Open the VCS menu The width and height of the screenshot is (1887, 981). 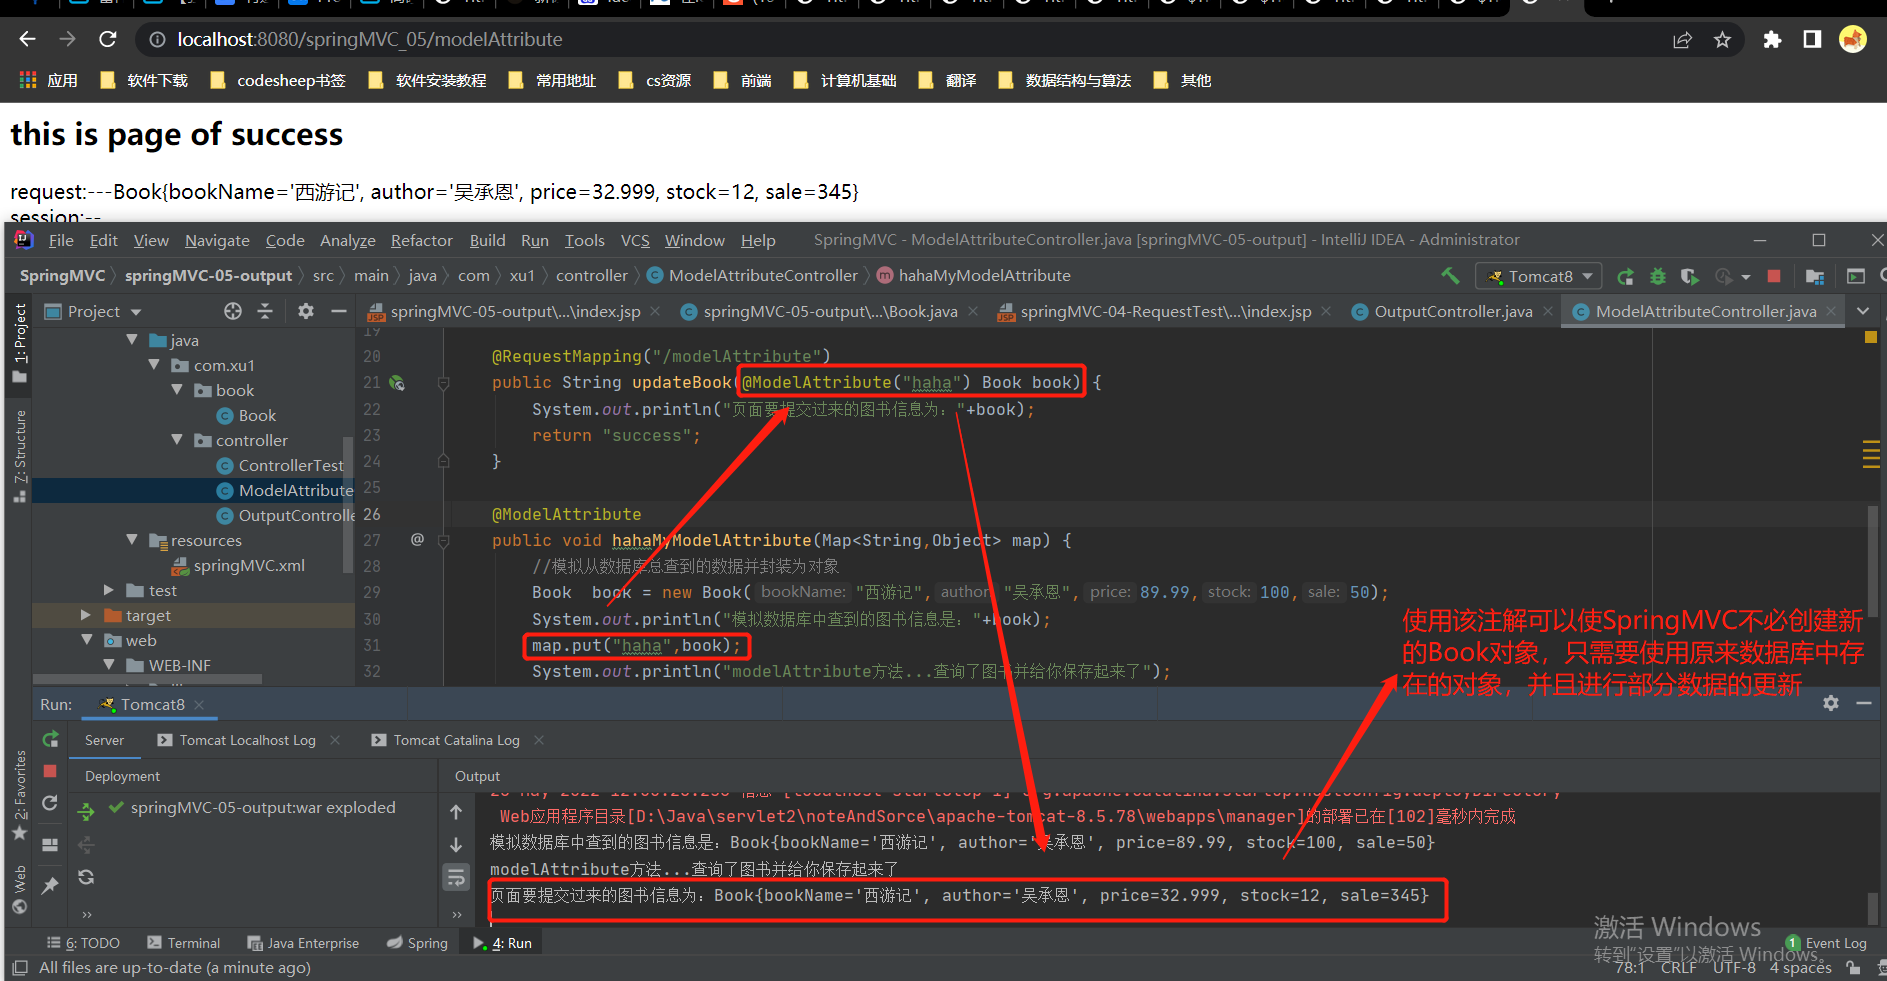coord(635,240)
